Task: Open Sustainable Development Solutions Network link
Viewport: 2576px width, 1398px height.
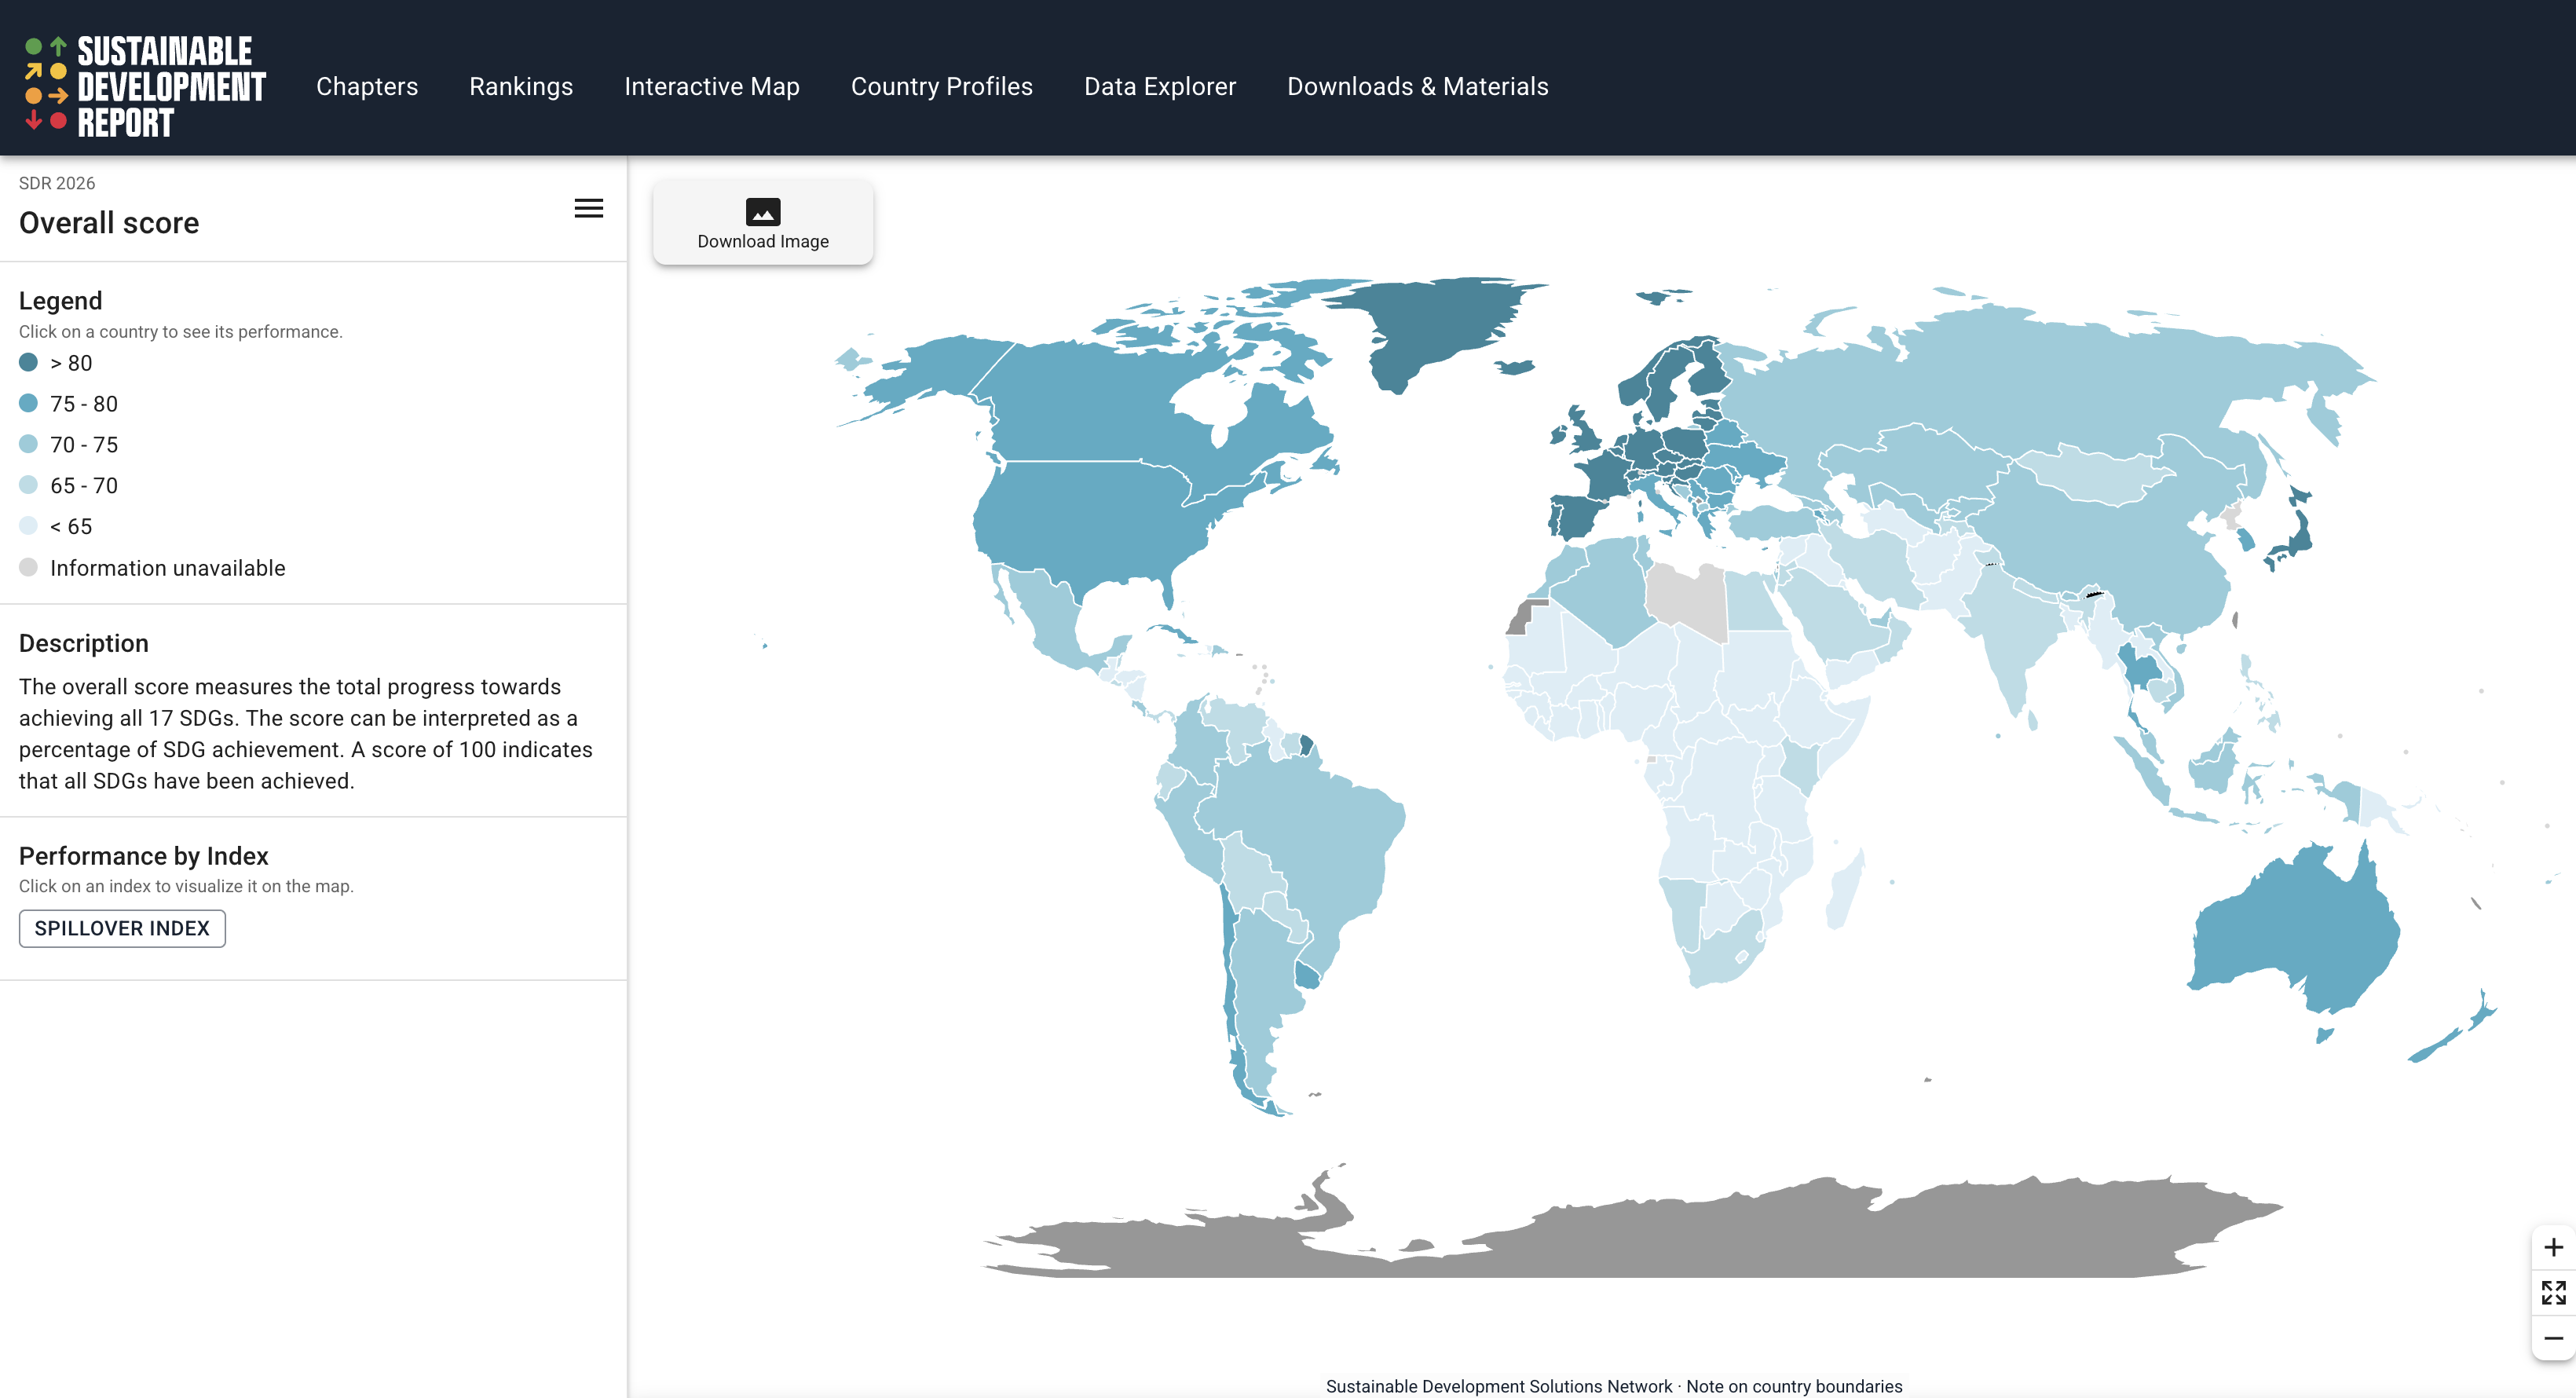Action: click(x=1498, y=1386)
